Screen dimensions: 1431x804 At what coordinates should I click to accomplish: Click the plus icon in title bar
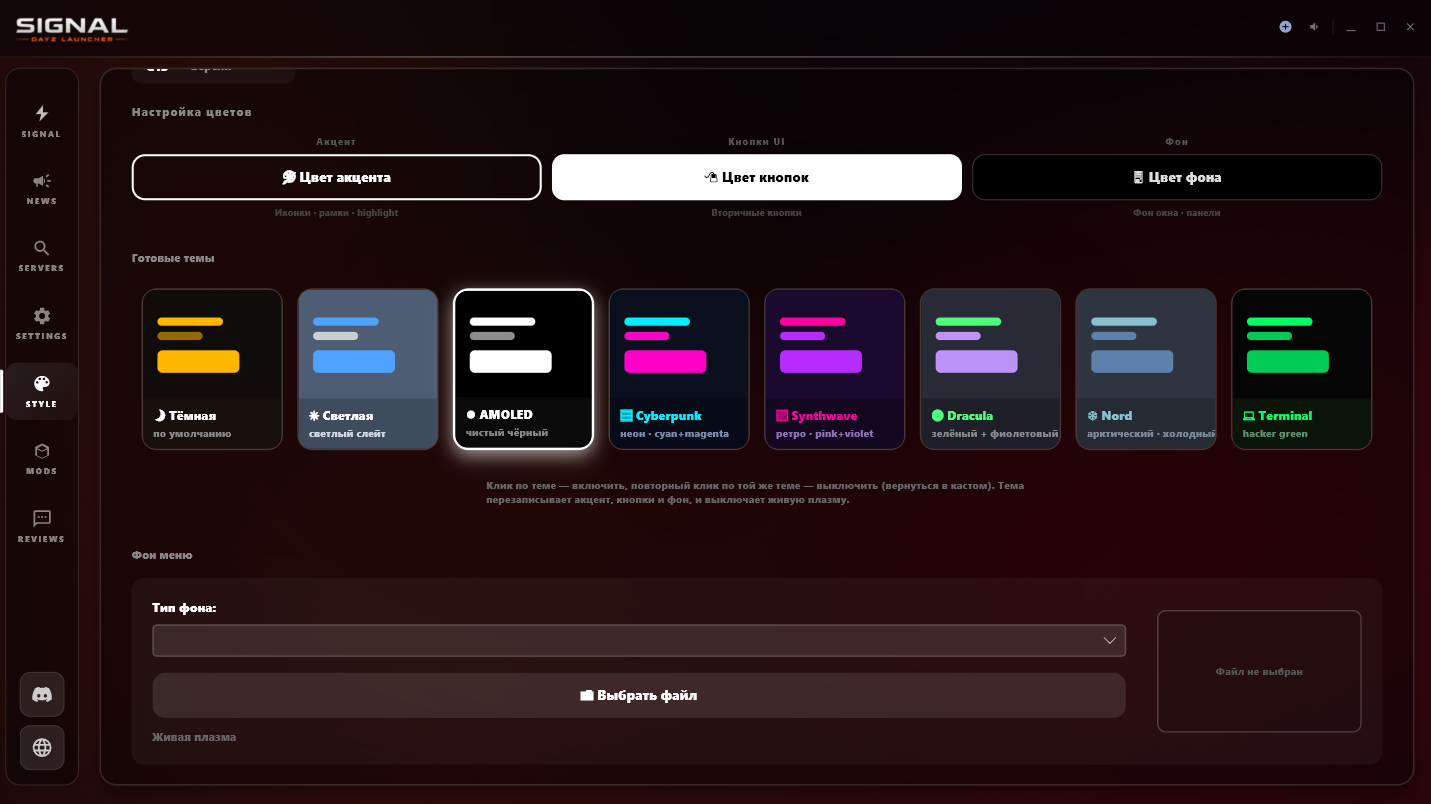[1285, 27]
